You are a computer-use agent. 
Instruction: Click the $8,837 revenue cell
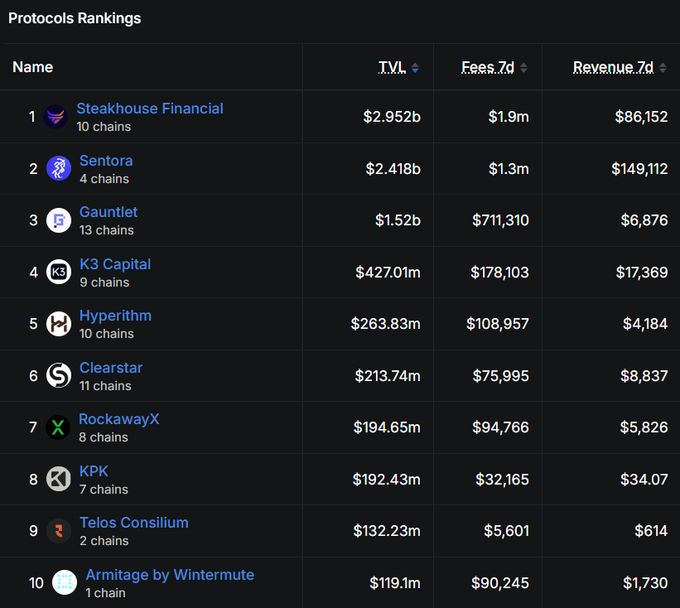[644, 376]
